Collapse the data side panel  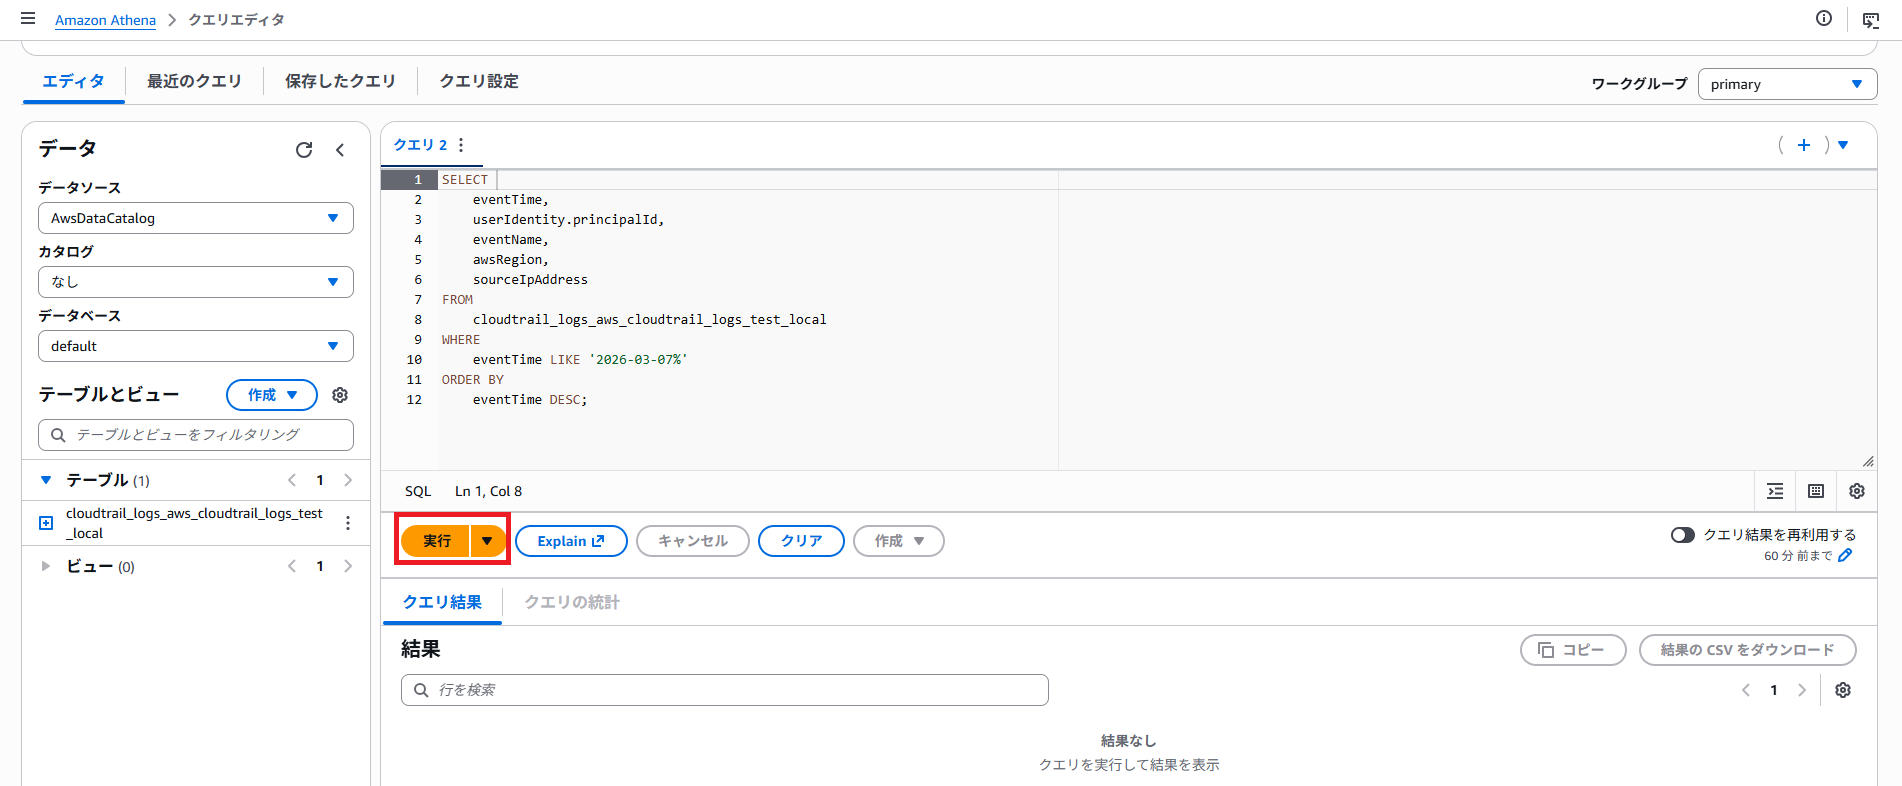click(x=340, y=150)
